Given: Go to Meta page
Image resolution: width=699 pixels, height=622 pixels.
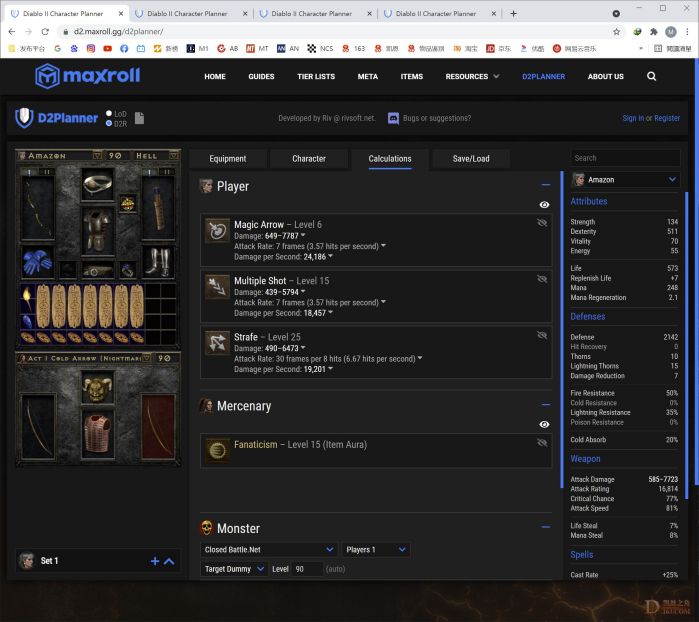Looking at the screenshot, I should (x=368, y=76).
